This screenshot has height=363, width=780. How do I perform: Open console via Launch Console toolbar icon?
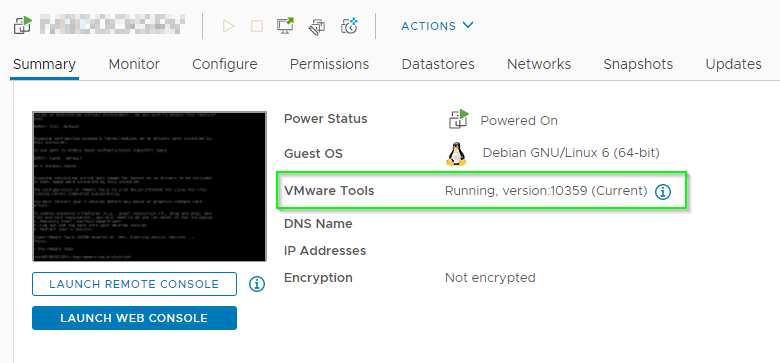(285, 26)
